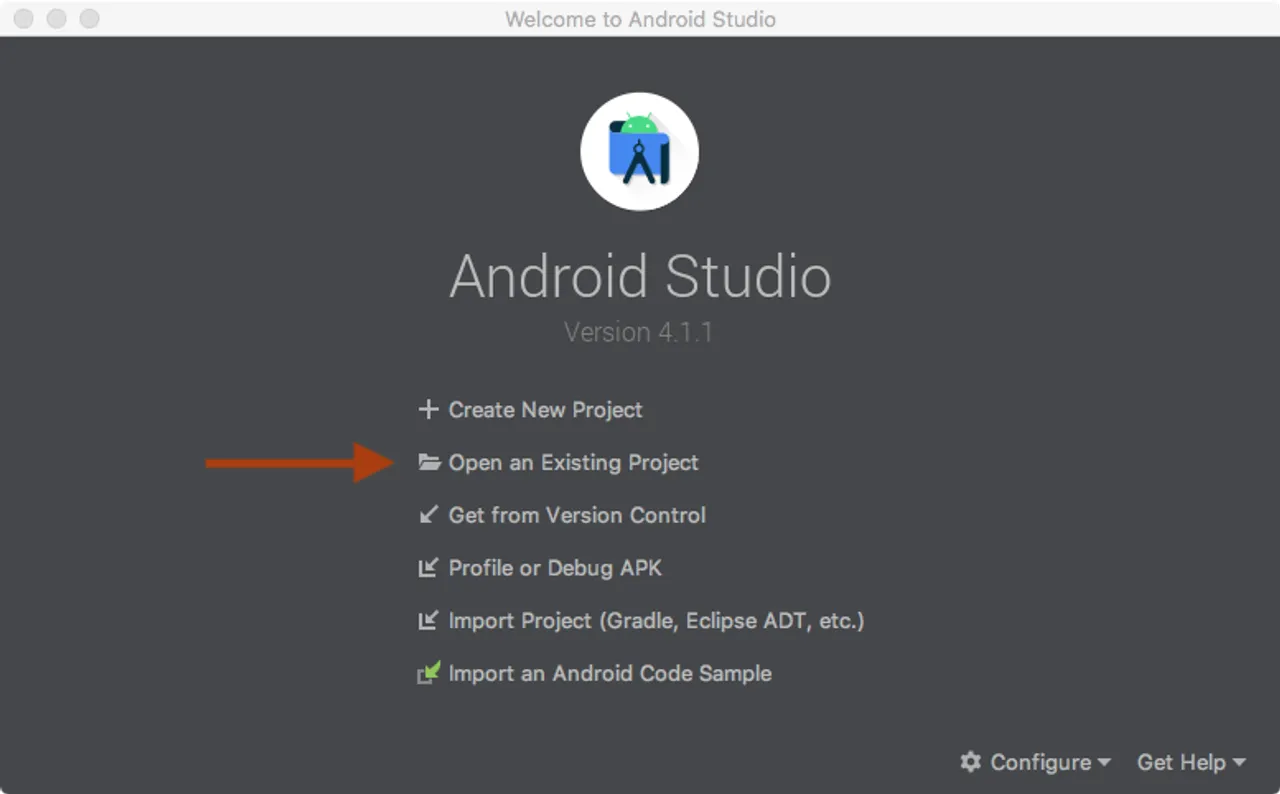Viewport: 1280px width, 794px height.
Task: Expand the Configure options using its chevron
Action: 1106,763
